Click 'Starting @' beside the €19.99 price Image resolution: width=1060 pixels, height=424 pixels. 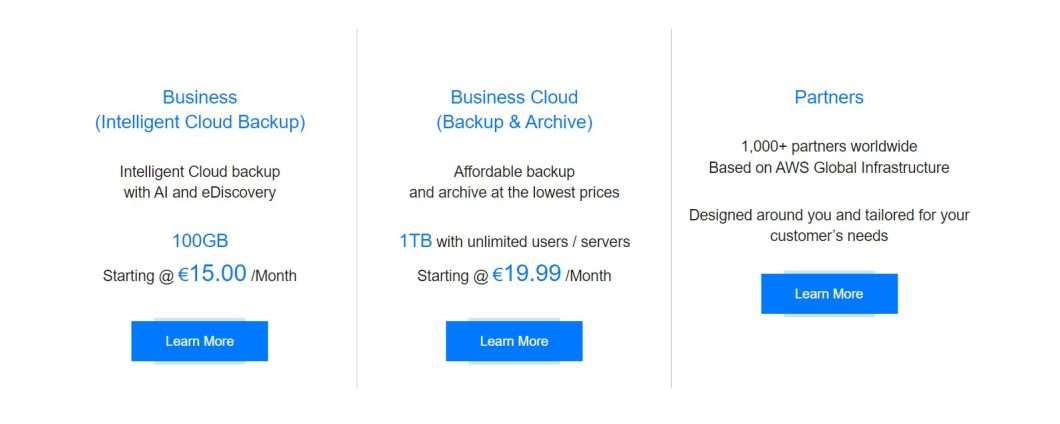pos(452,276)
